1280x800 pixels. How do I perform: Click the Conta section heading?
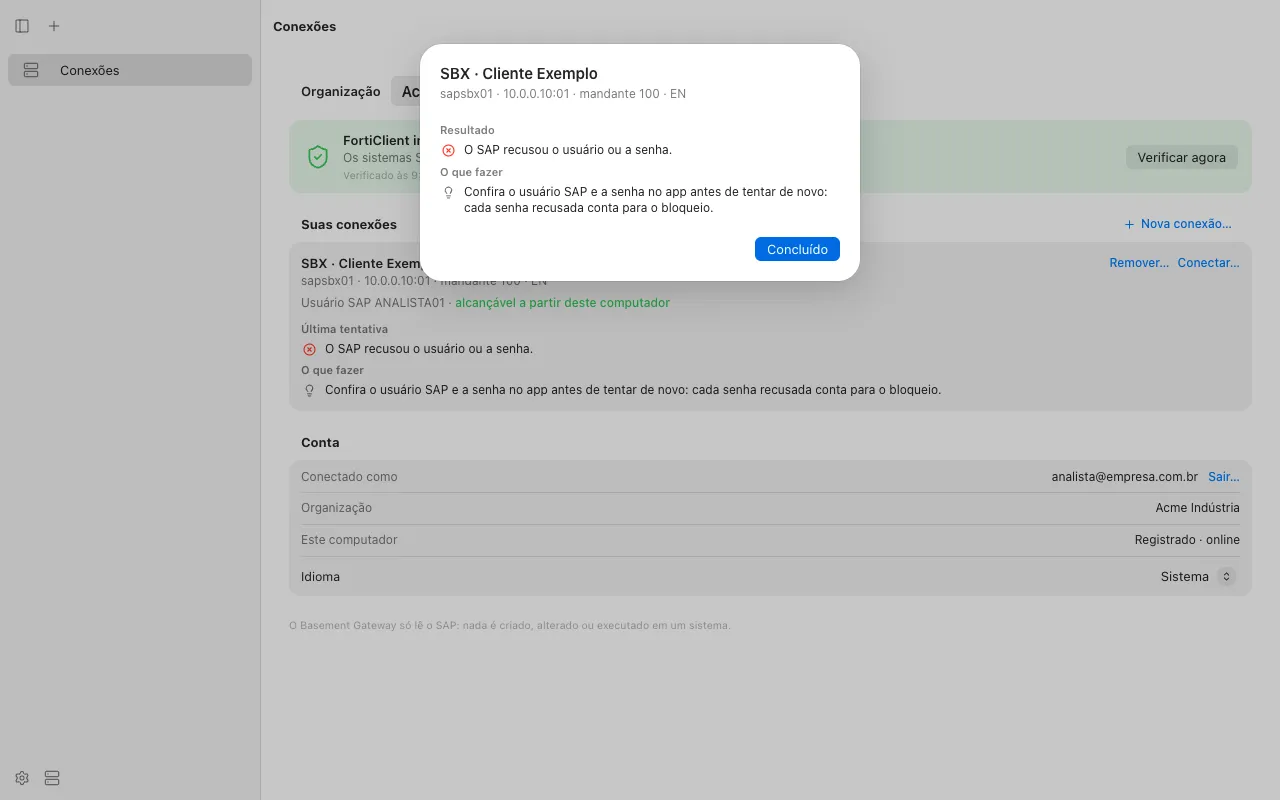tap(320, 443)
